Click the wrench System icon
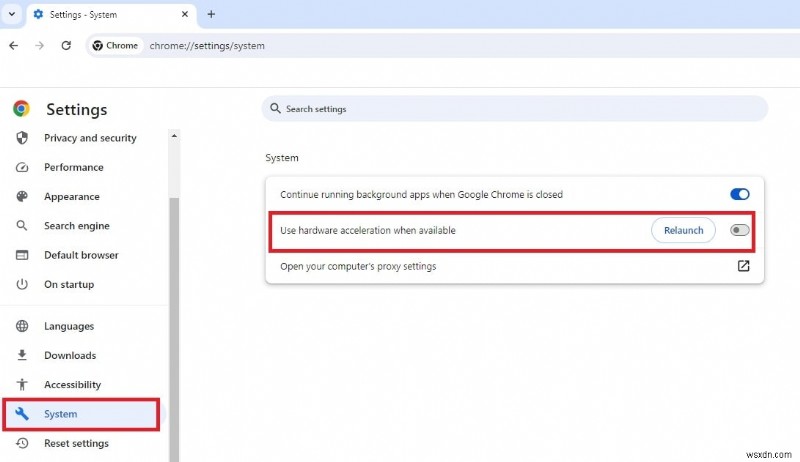 coord(22,414)
